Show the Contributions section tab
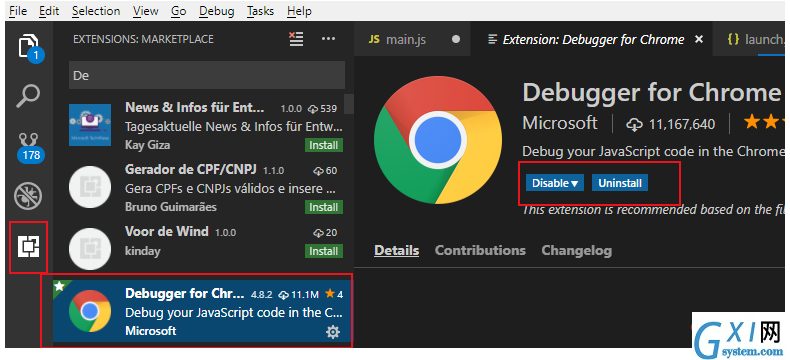Image resolution: width=790 pixels, height=360 pixels. coord(480,250)
